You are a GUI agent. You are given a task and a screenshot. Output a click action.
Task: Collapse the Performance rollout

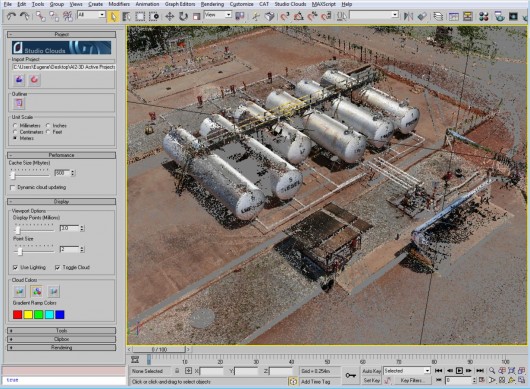point(62,155)
